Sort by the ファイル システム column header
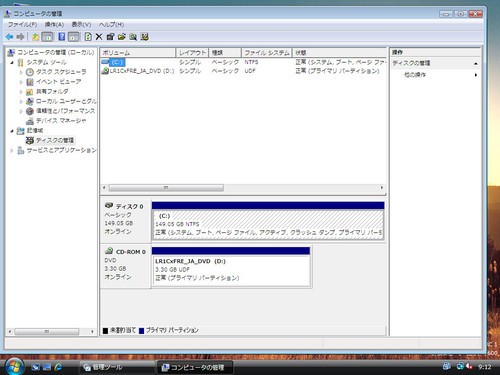 click(x=267, y=53)
